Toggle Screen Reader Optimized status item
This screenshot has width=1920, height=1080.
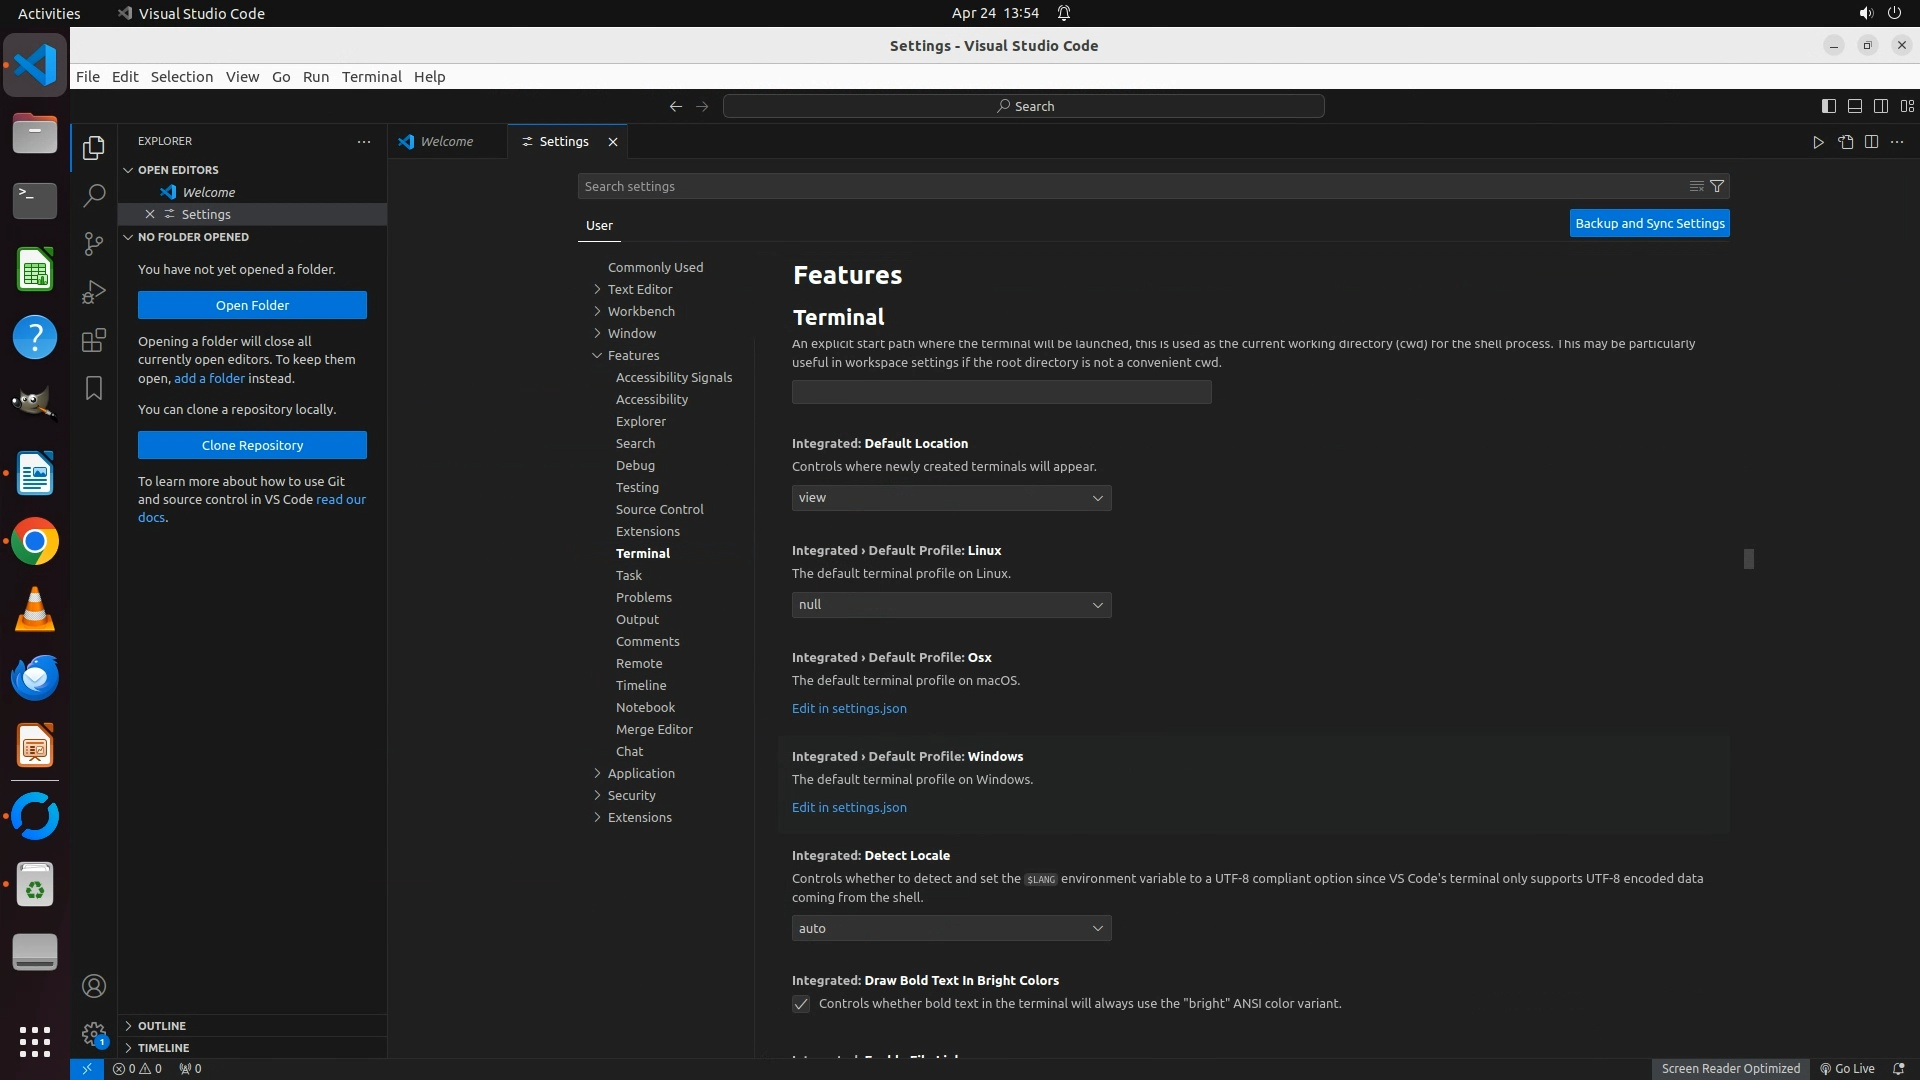[1730, 1068]
